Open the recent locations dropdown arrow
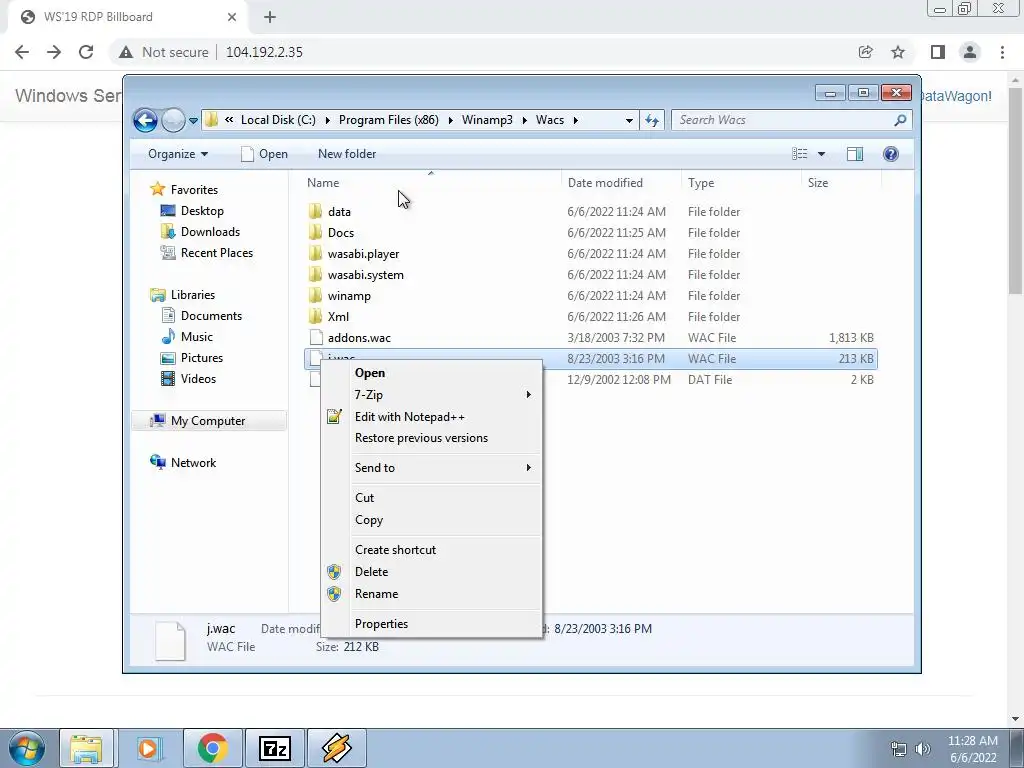 [x=193, y=121]
